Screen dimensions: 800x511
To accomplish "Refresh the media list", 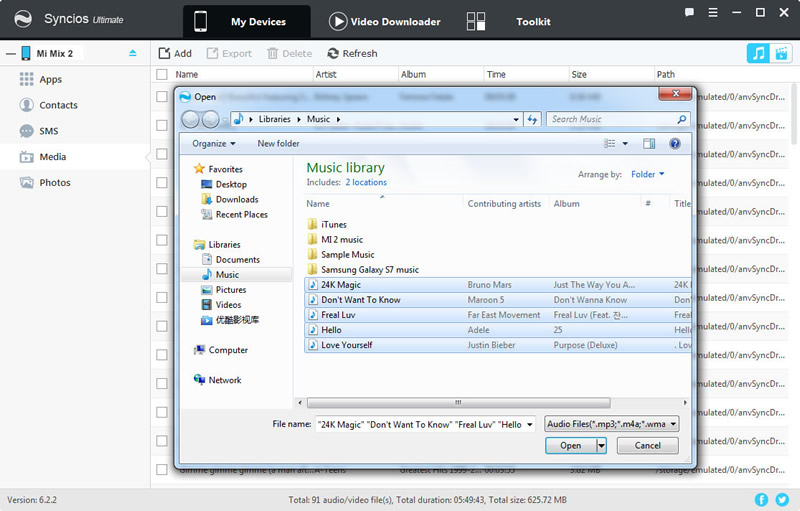I will coord(352,54).
